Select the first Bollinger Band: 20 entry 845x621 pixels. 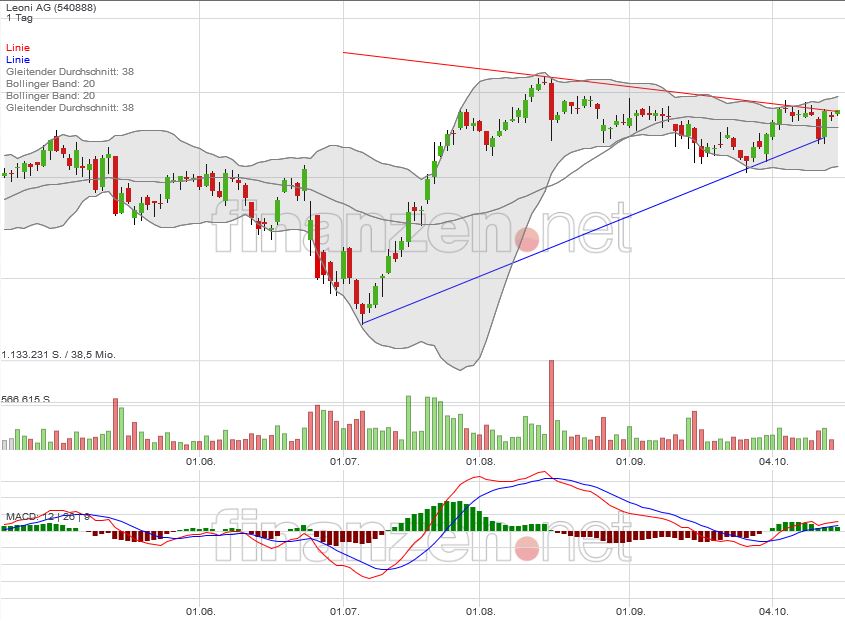pos(50,84)
